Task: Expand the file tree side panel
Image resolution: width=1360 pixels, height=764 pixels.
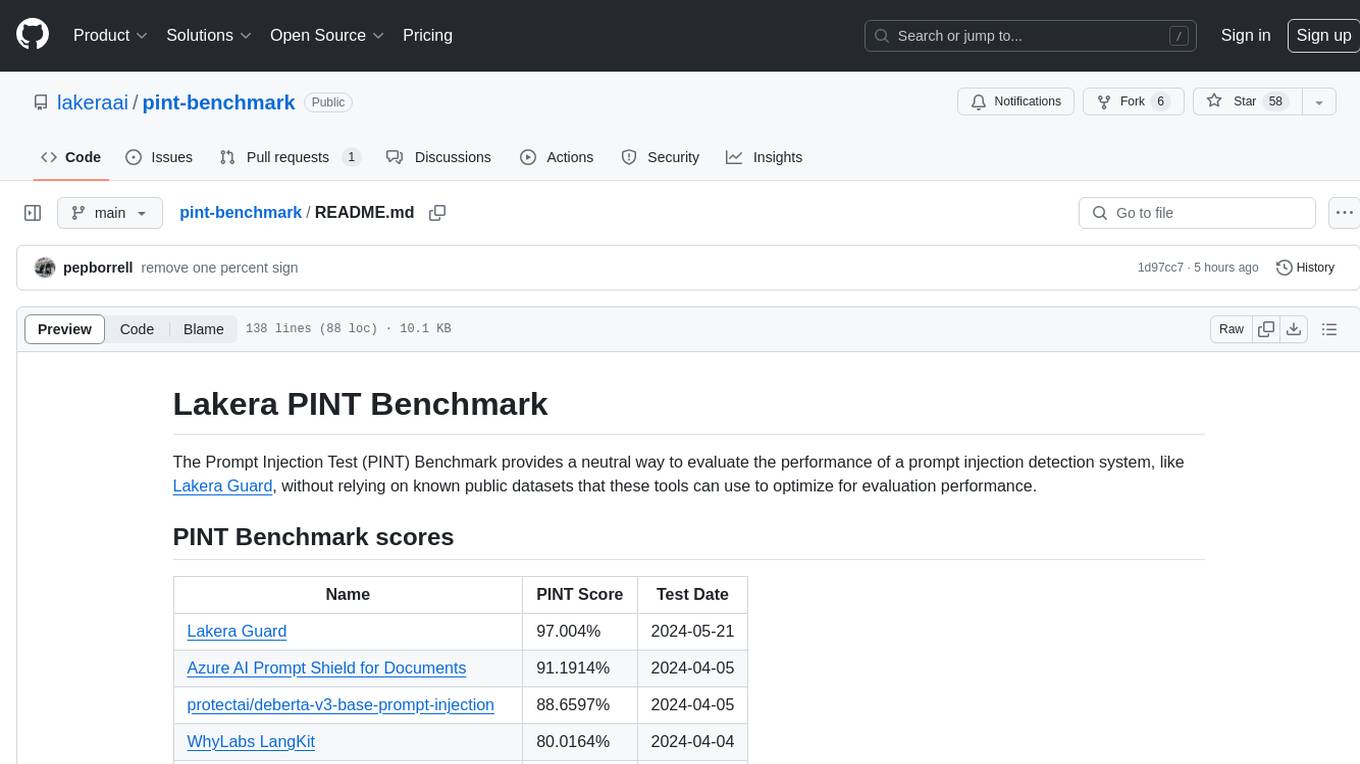Action: click(x=33, y=213)
